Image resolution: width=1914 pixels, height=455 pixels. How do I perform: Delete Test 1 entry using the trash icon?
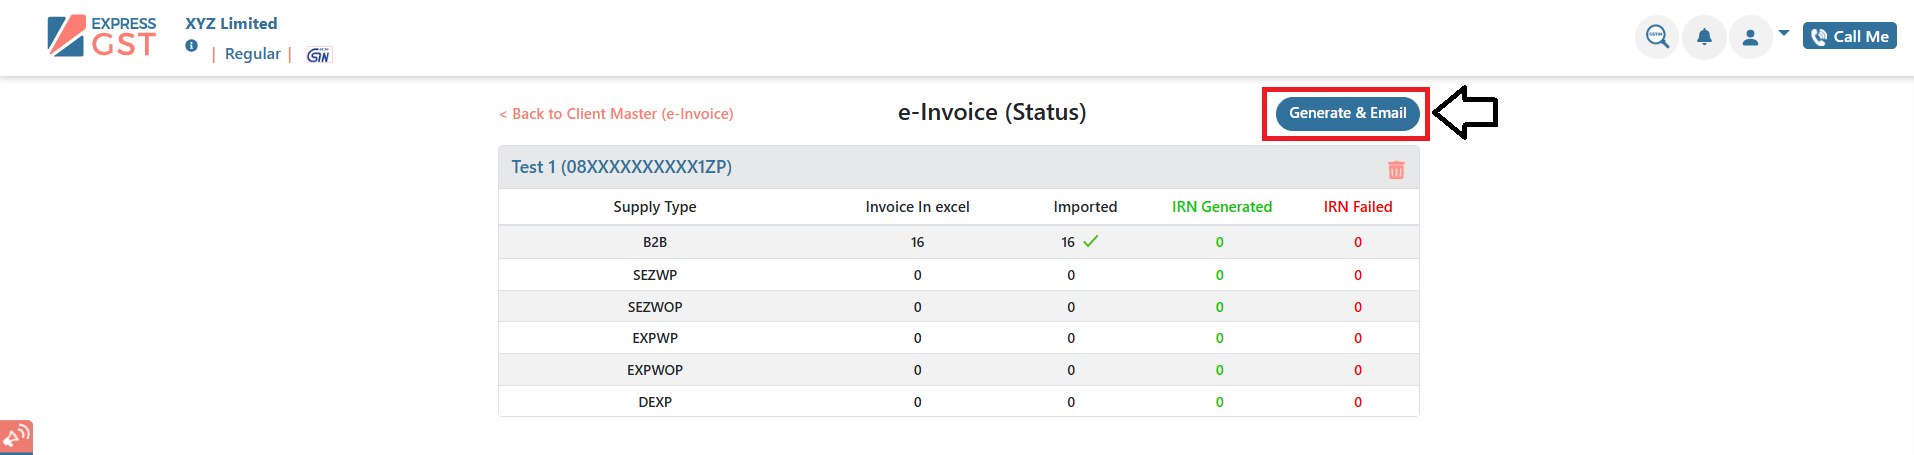coord(1396,169)
